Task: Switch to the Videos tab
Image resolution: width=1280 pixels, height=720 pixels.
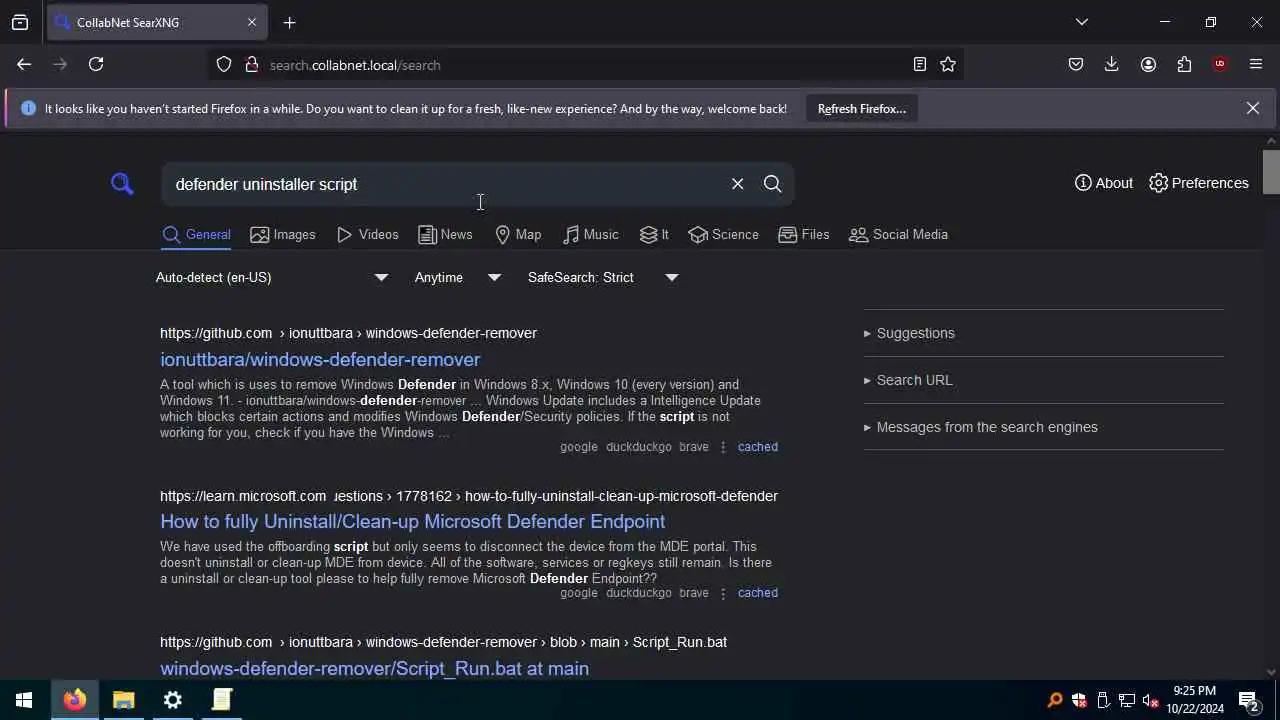Action: [368, 235]
